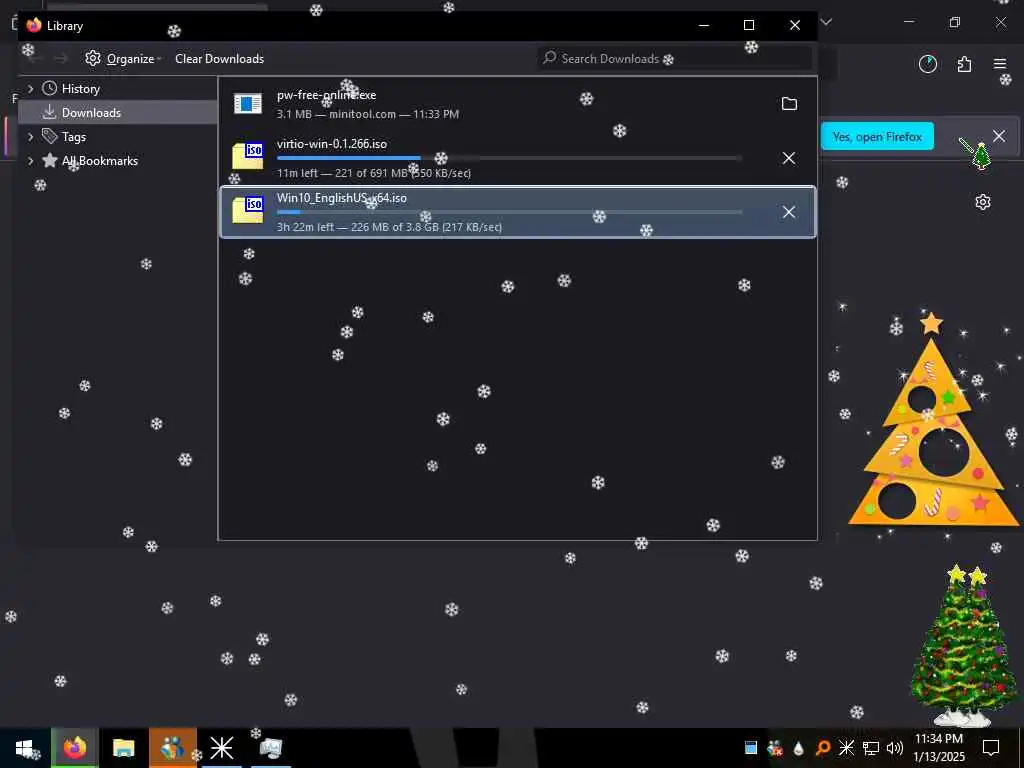
Task: Click the snowflake tray icon
Action: (x=846, y=748)
